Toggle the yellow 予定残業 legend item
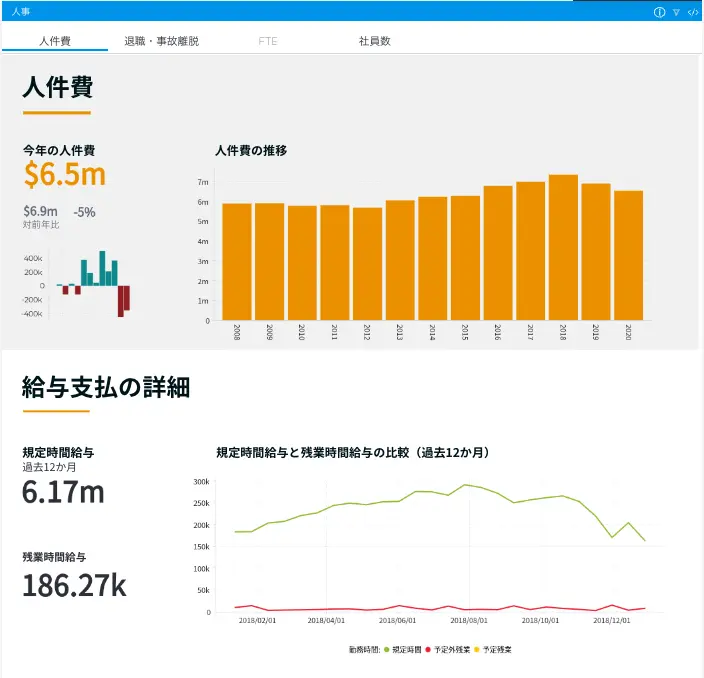Viewport: 704px width, 678px height. point(493,650)
